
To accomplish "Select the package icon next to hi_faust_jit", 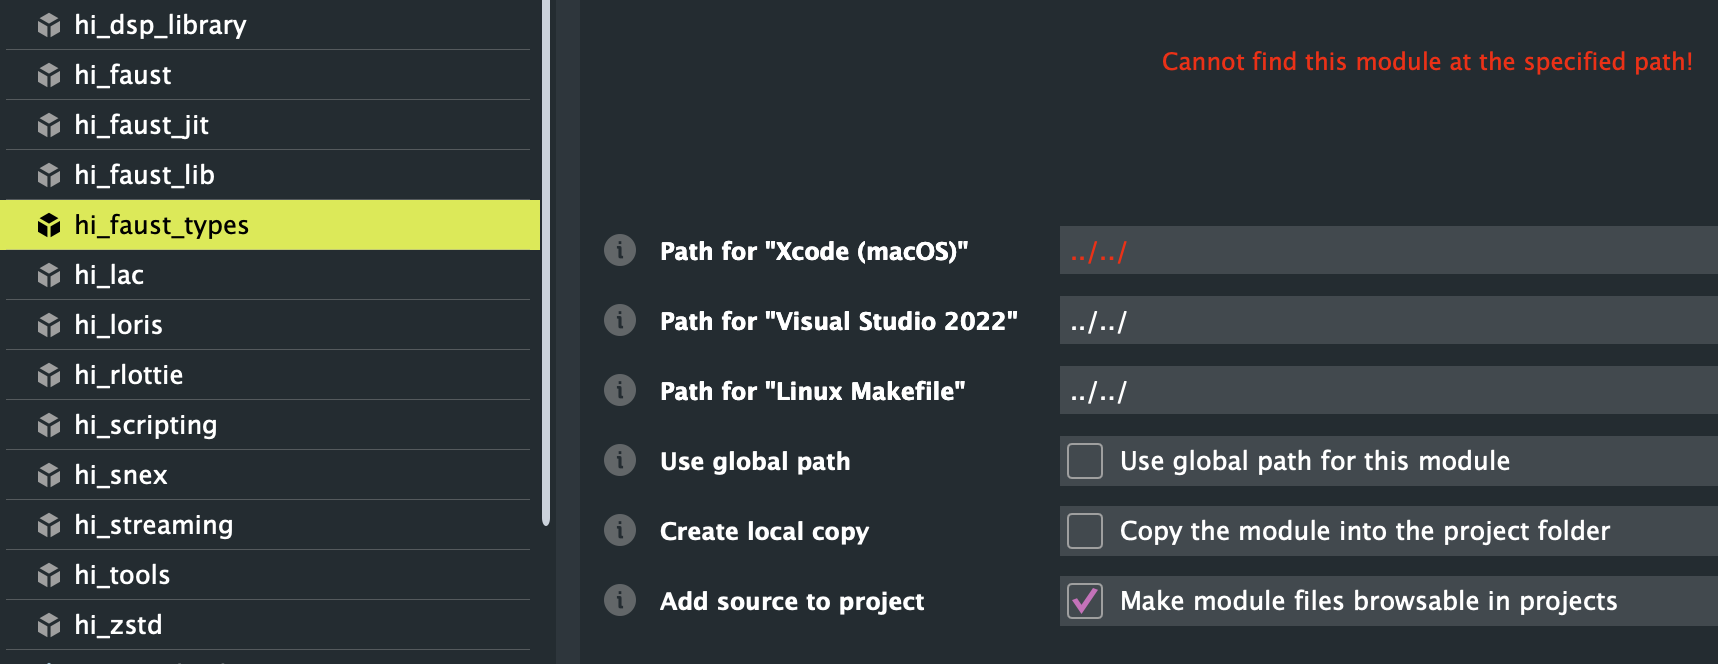I will click(x=49, y=125).
